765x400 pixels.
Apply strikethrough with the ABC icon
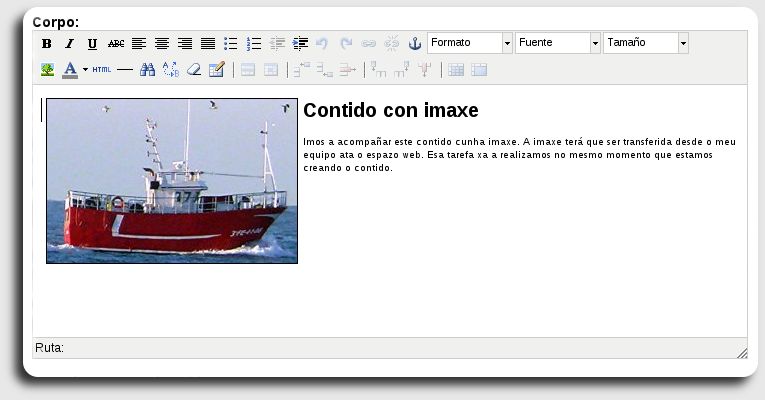[116, 43]
